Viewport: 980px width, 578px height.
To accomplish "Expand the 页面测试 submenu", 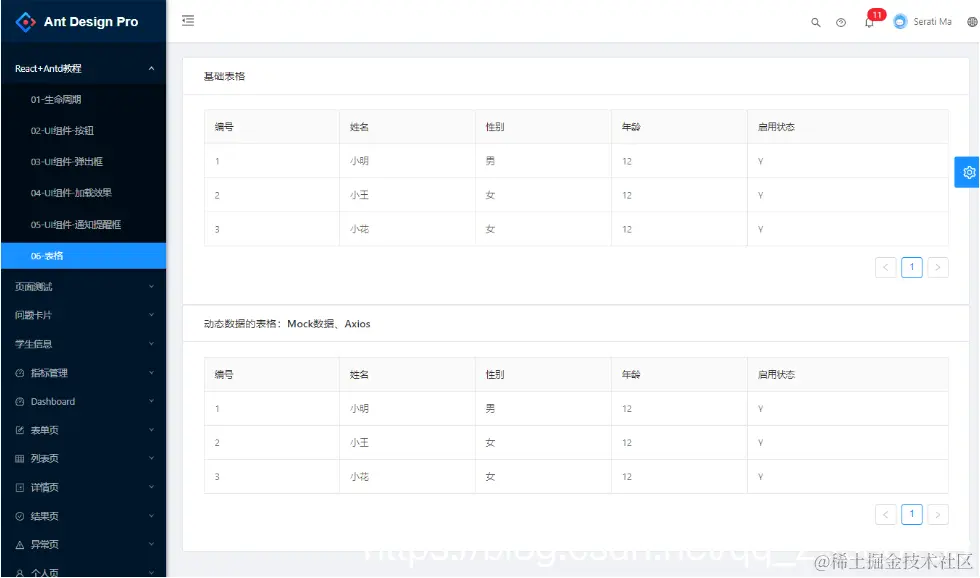I will tap(151, 286).
